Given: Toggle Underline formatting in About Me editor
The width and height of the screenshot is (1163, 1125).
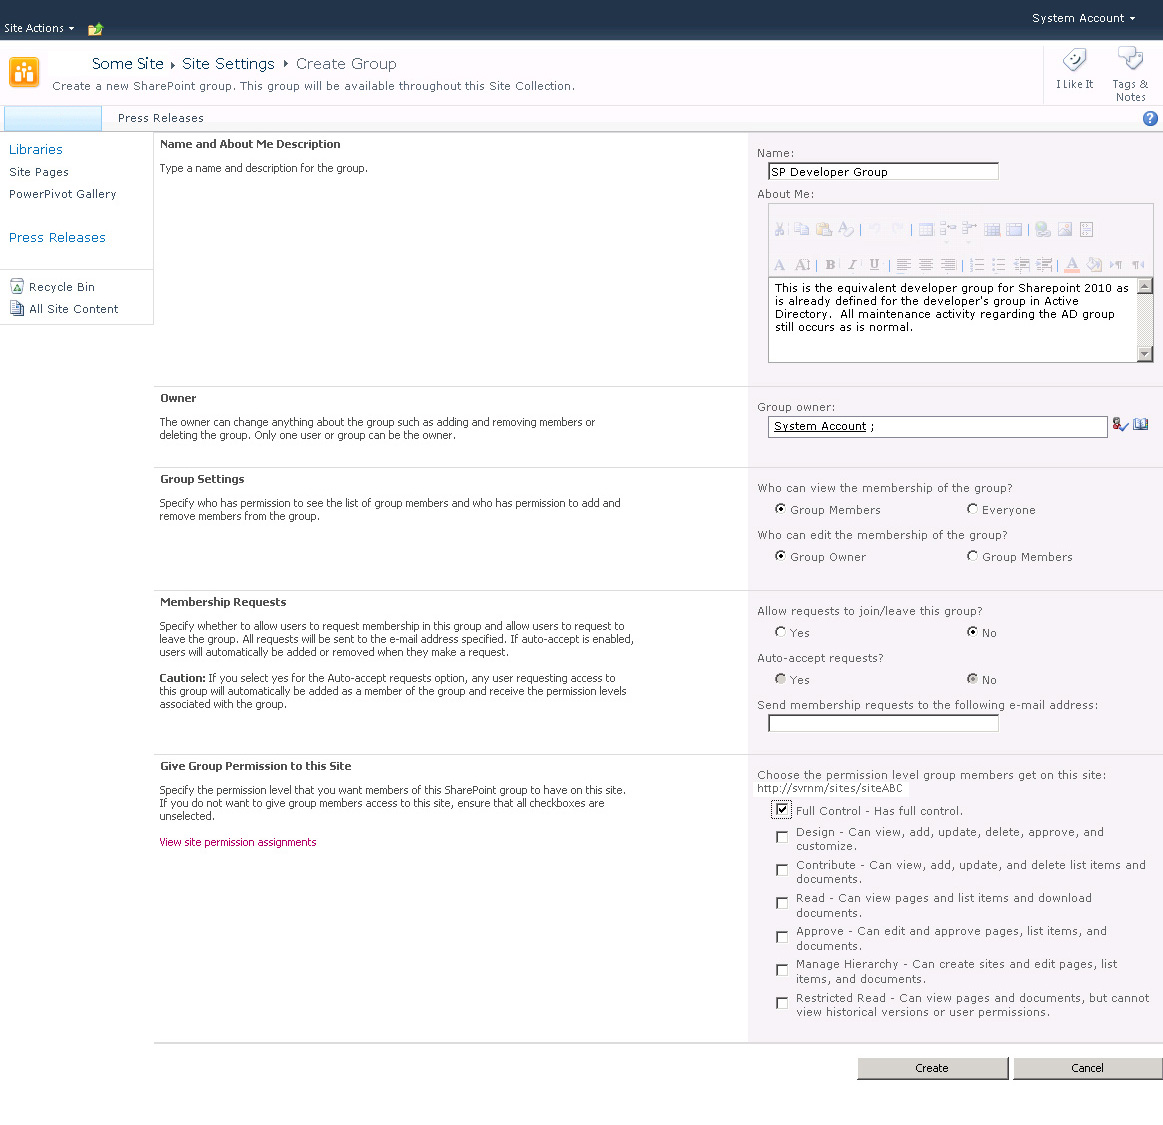Looking at the screenshot, I should point(874,264).
